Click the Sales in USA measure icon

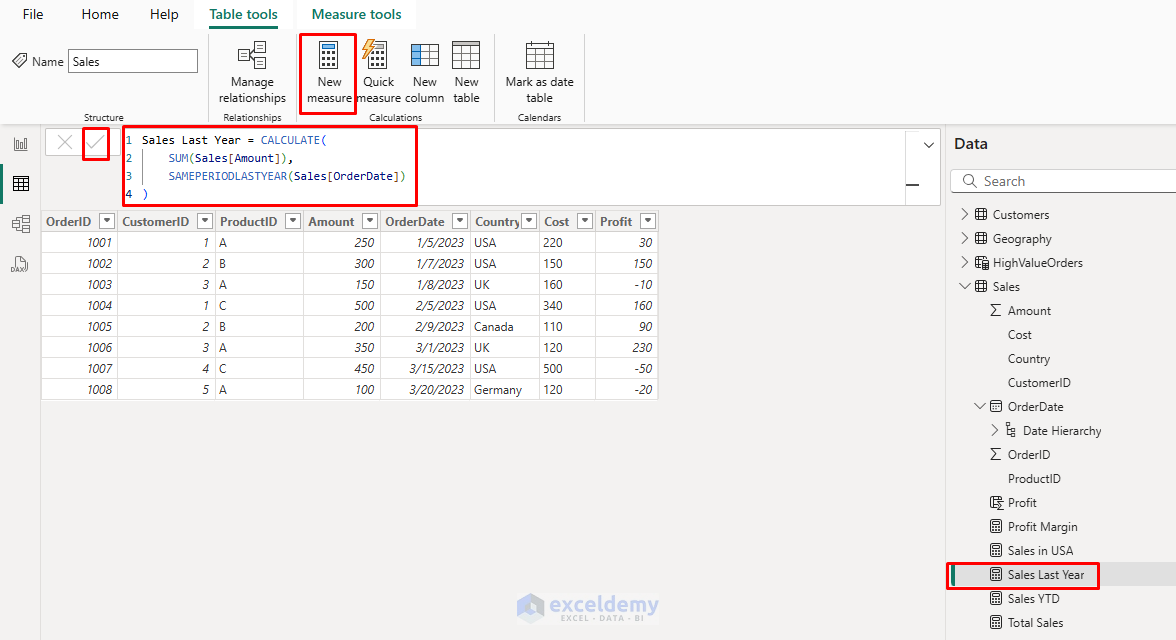[x=996, y=551]
